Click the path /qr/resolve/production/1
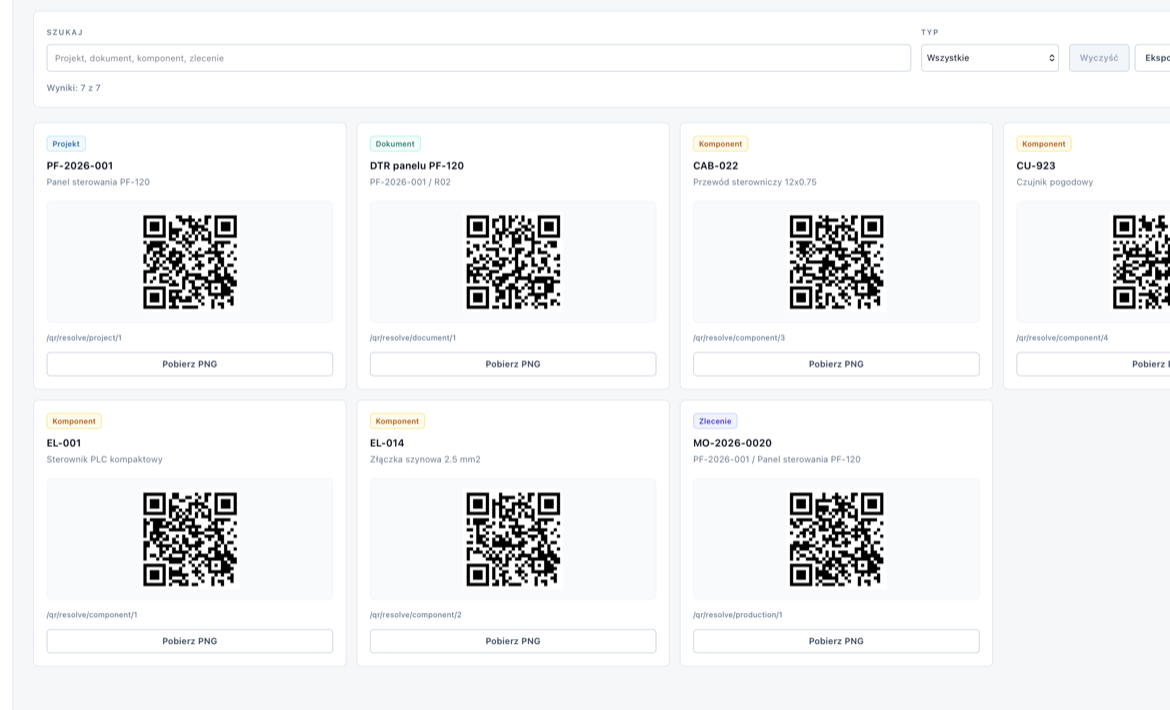This screenshot has width=1170, height=710. tap(737, 615)
